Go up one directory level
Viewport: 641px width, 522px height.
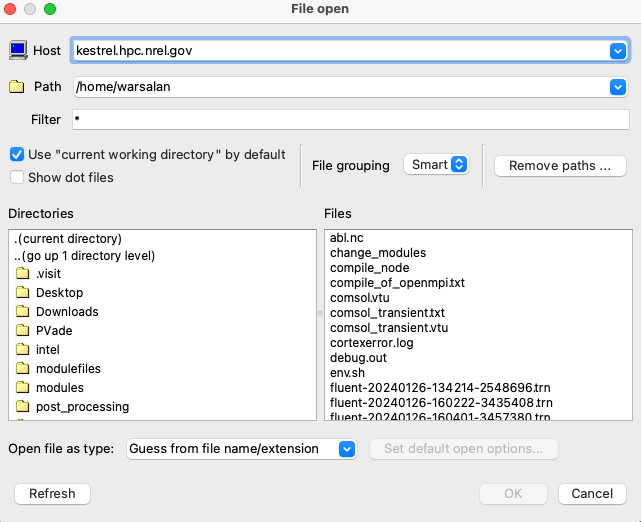tap(85, 256)
